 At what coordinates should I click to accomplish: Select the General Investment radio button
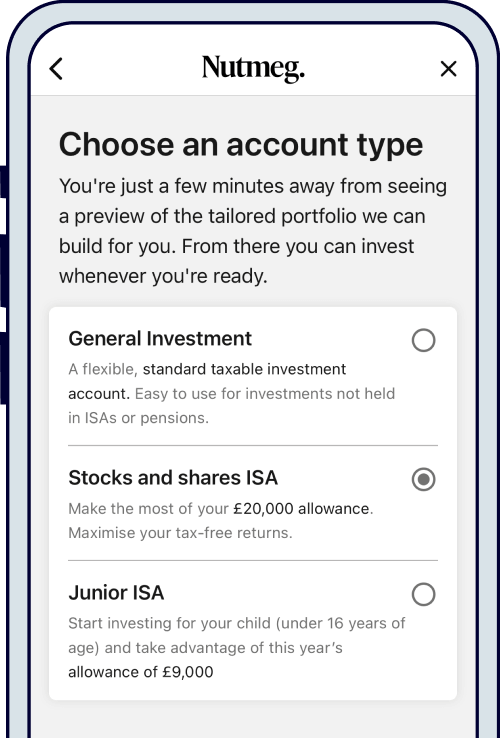tap(423, 340)
